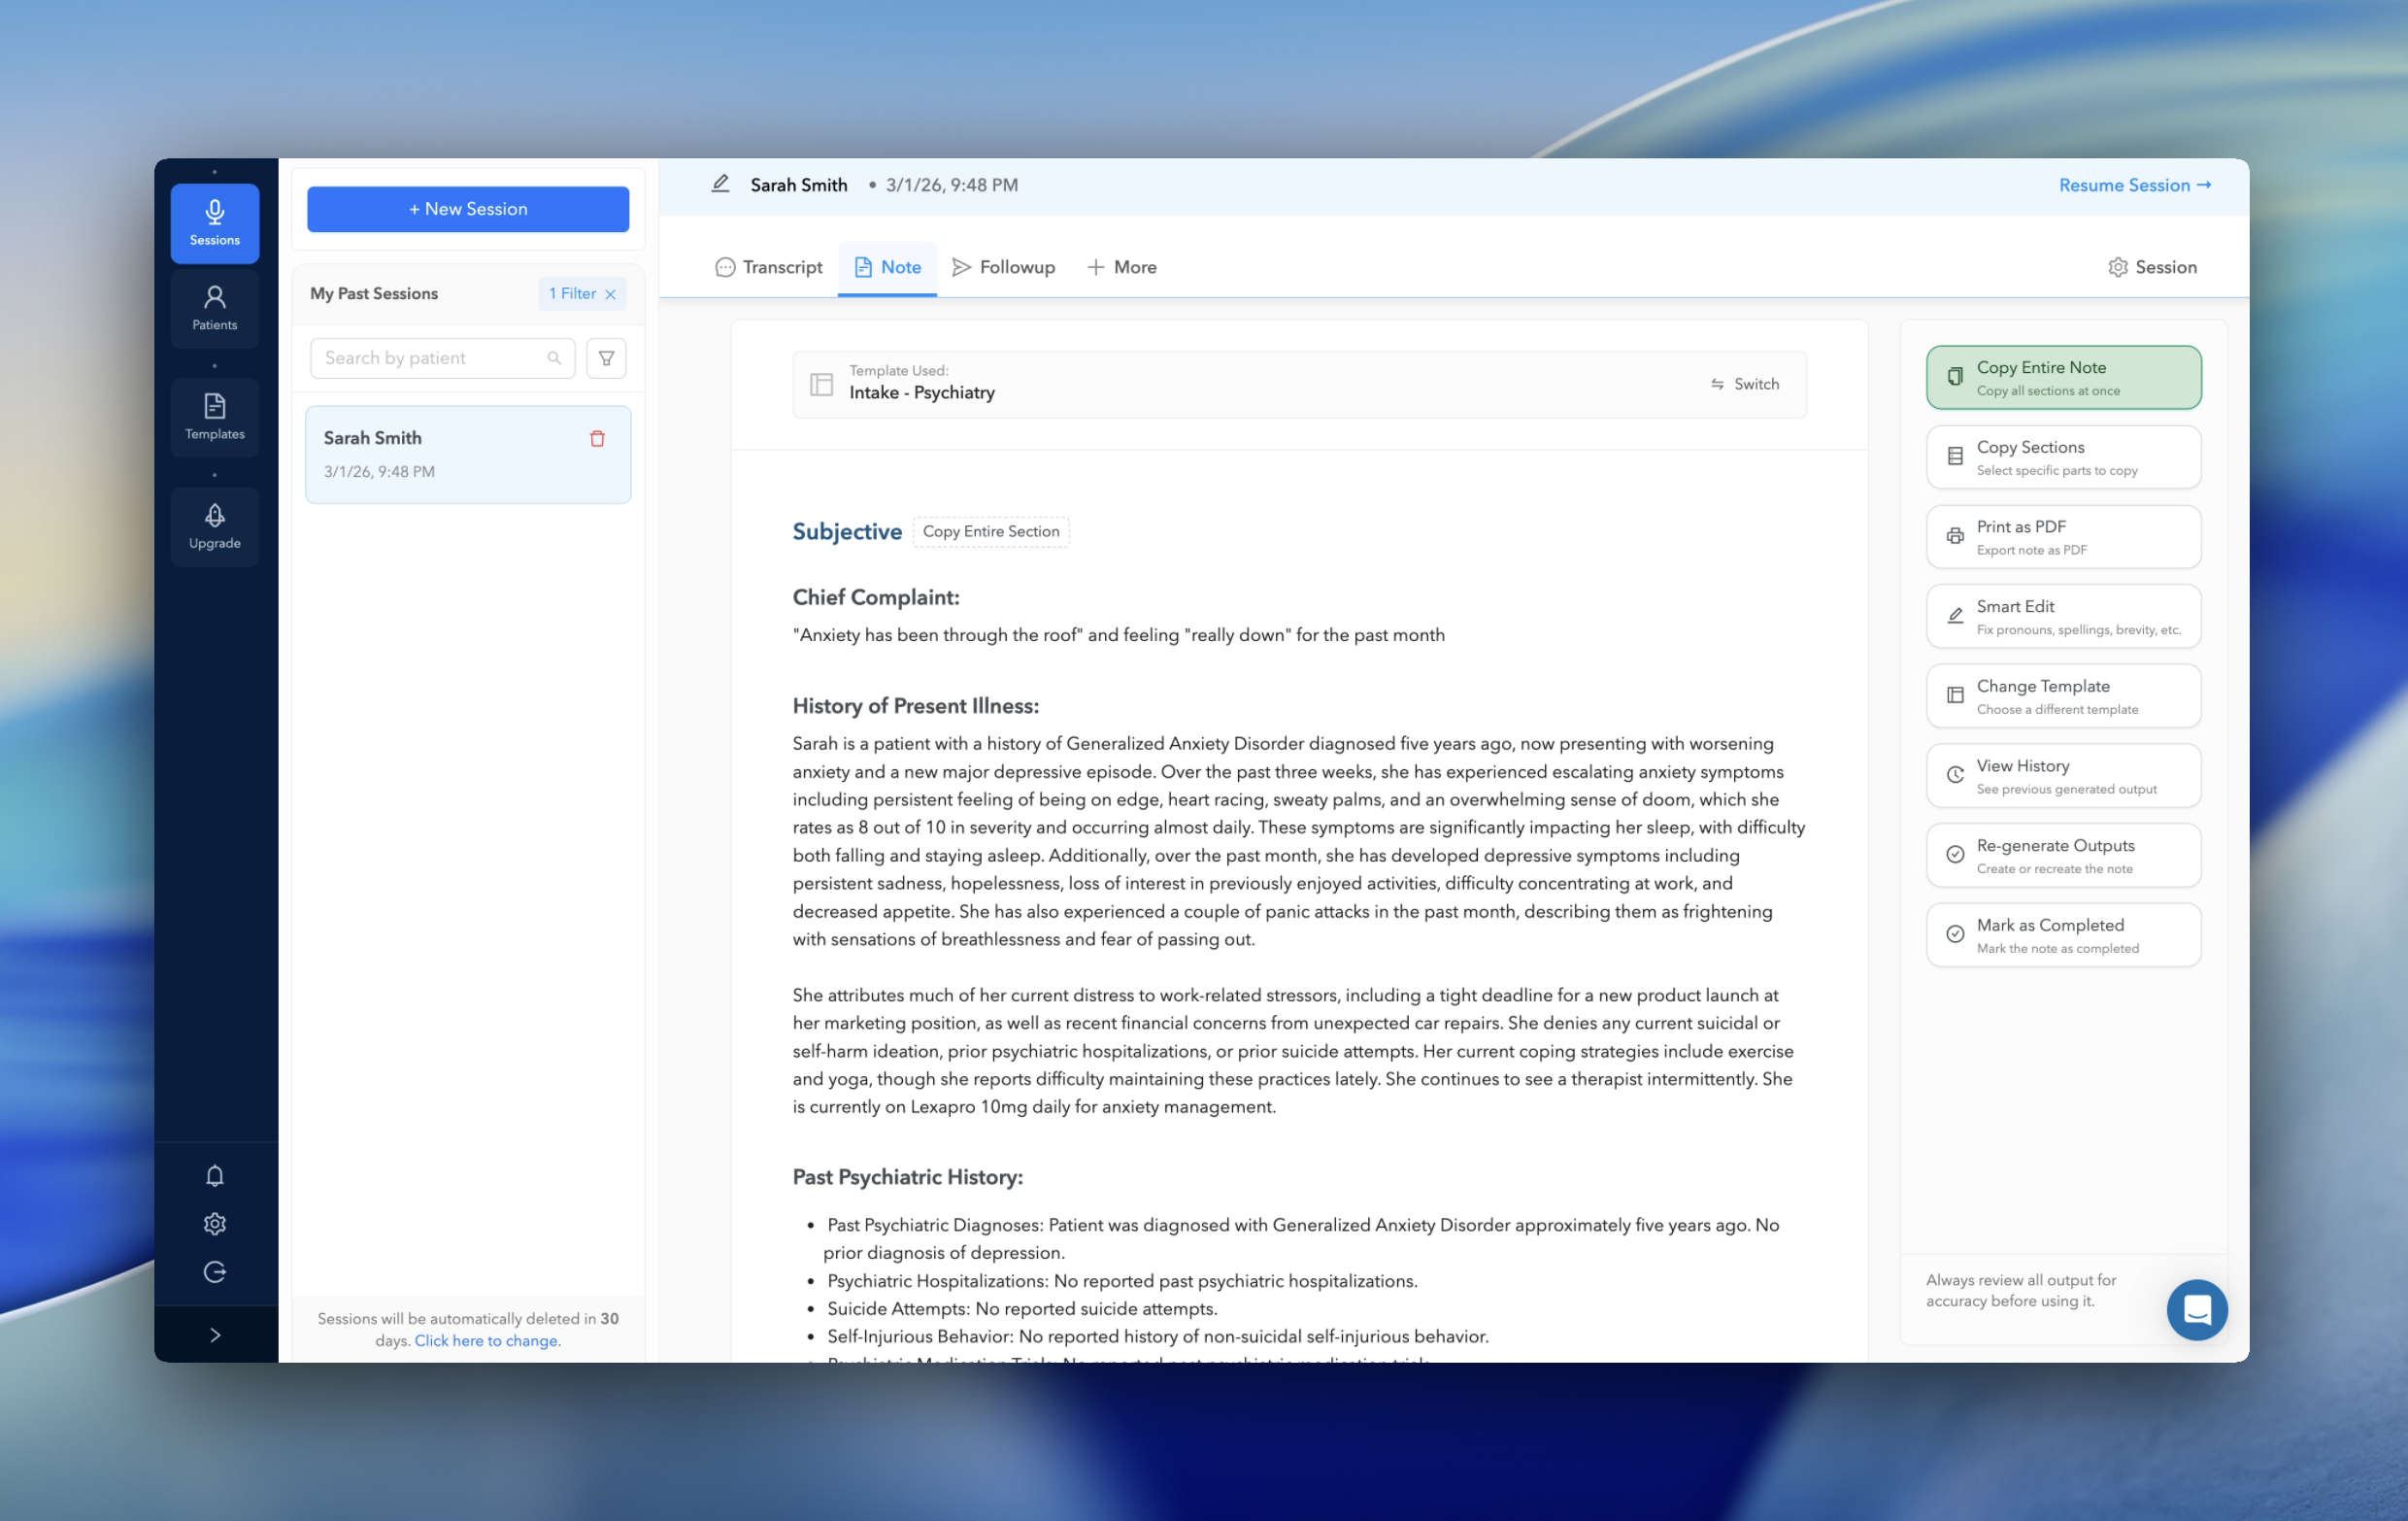Open the Followup tab
Screen dimensions: 2408x1521
coord(1003,267)
